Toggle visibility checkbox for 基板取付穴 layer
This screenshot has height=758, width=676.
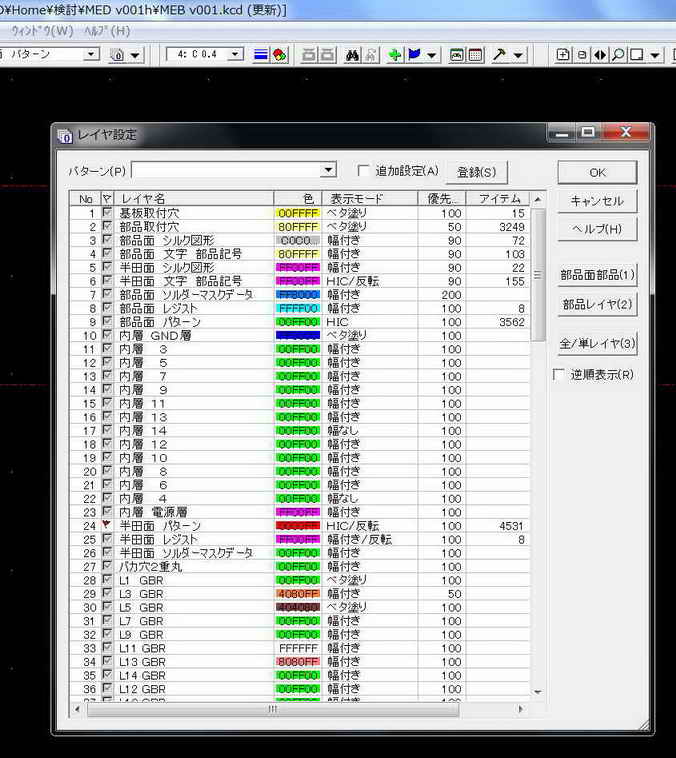pyautogui.click(x=107, y=213)
